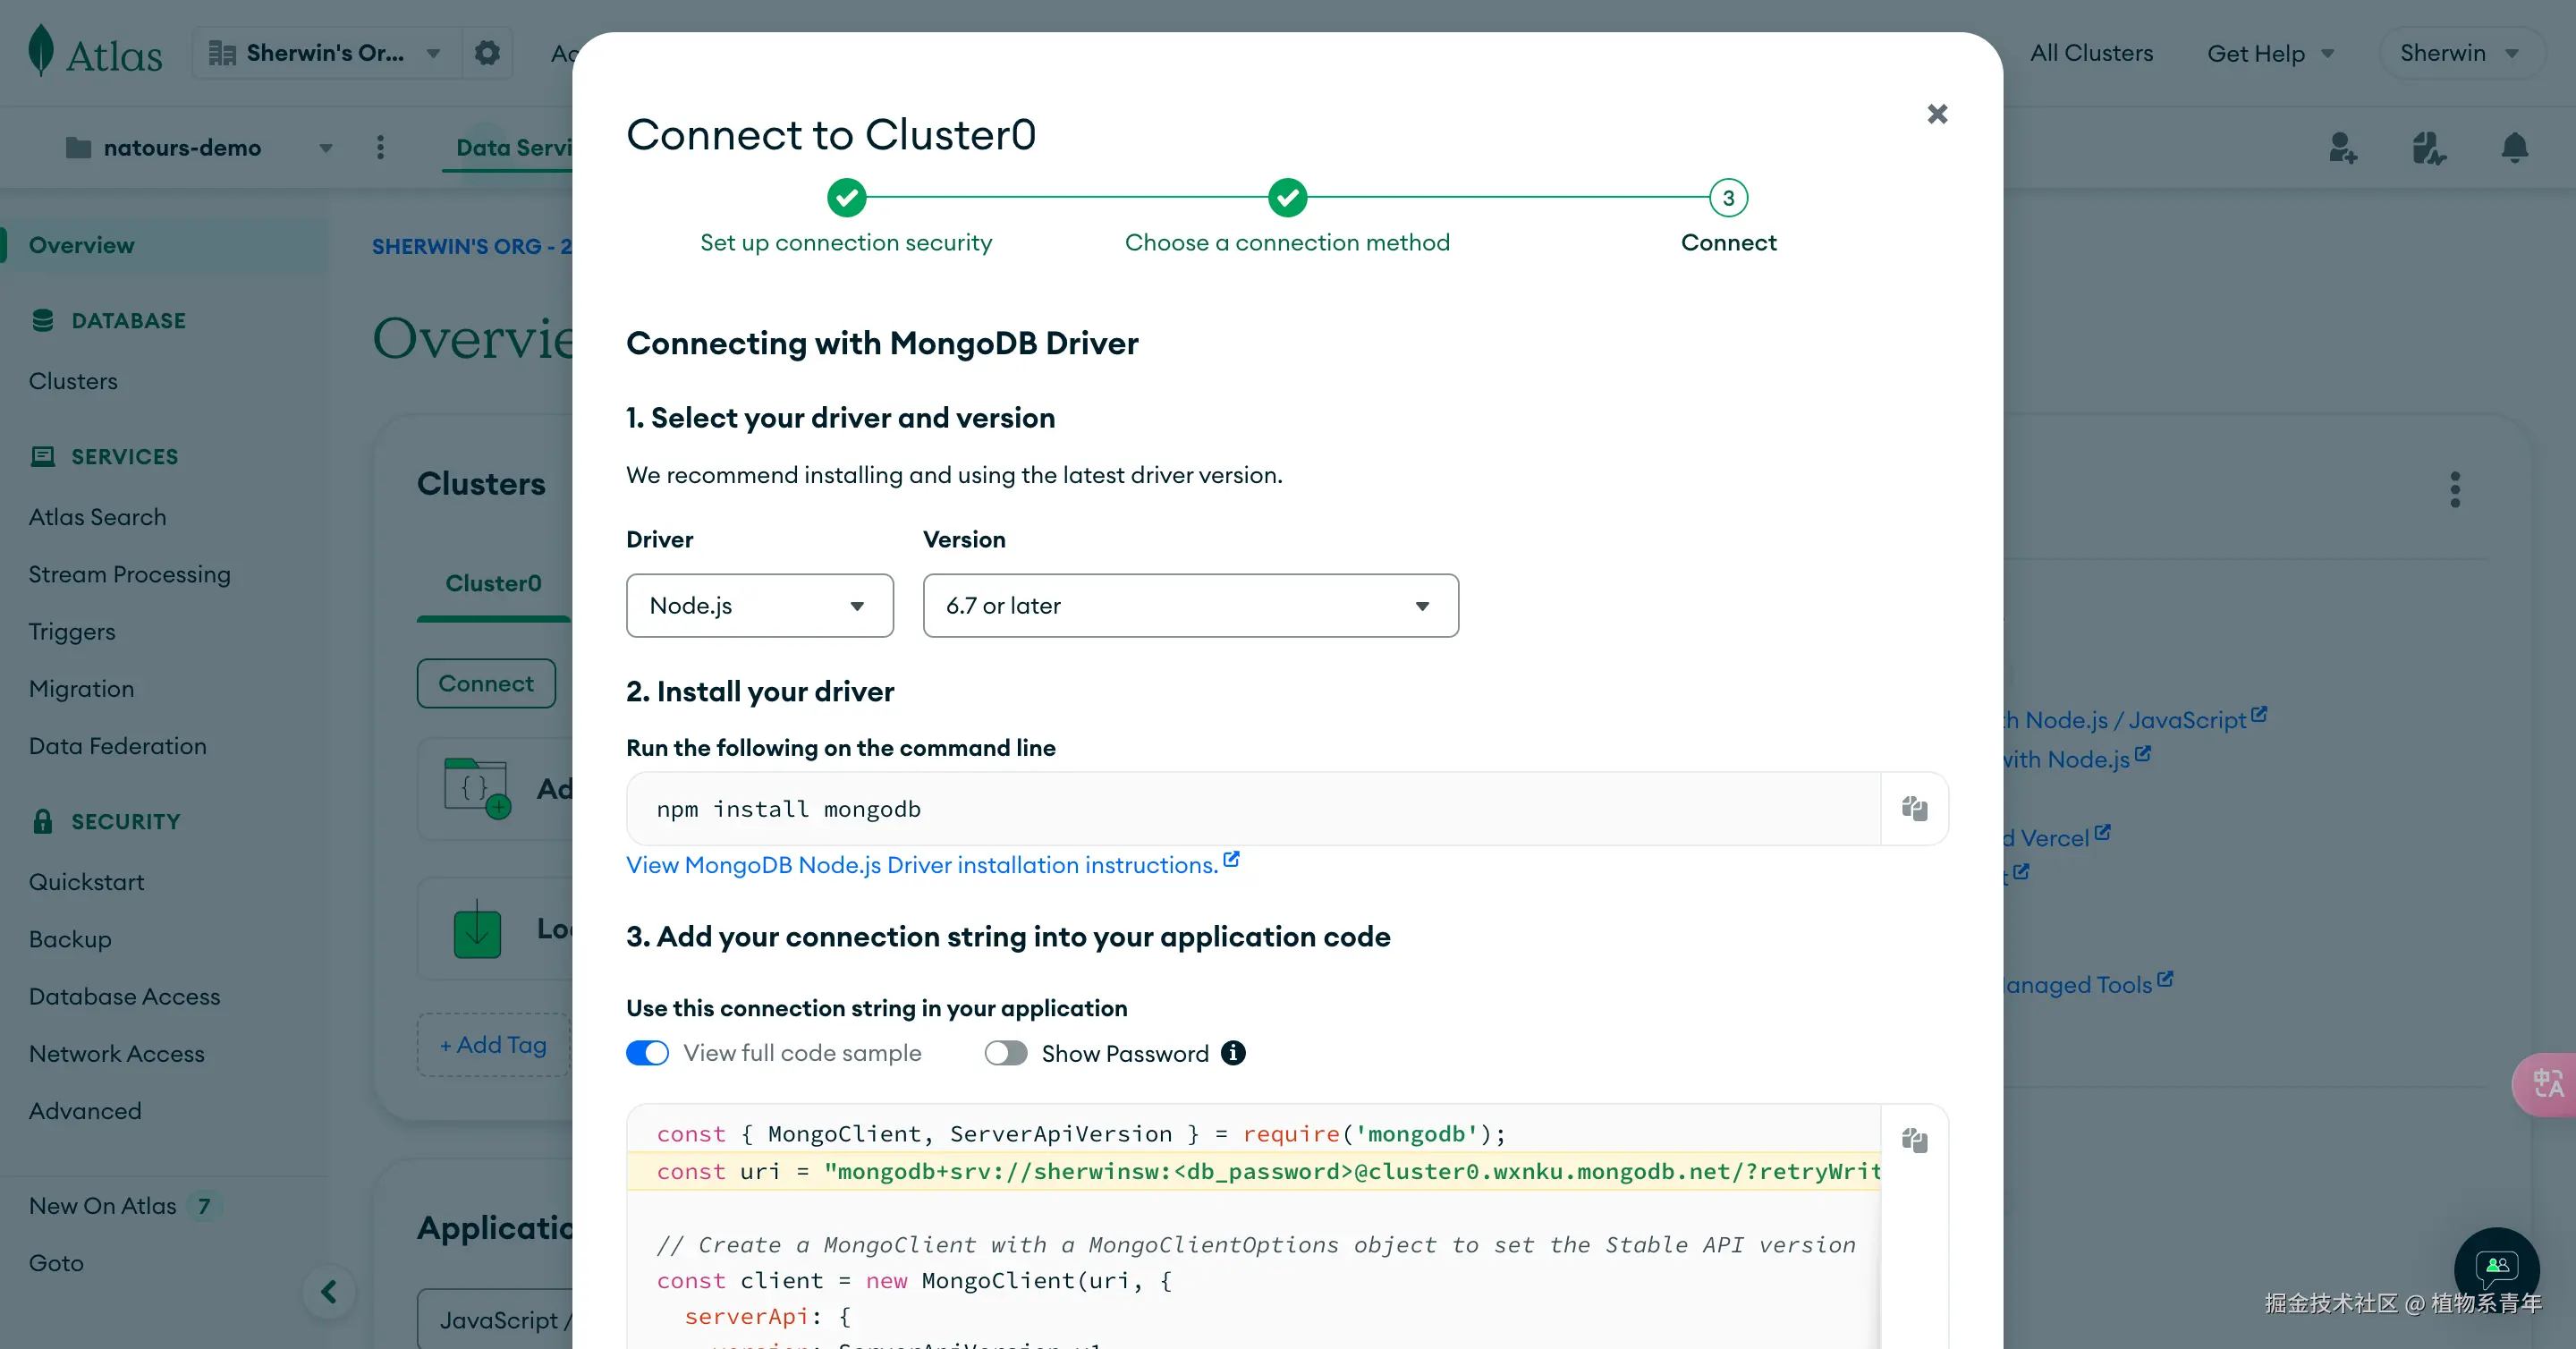Open the Sherwin user account menu
The height and width of the screenshot is (1349, 2576).
point(2460,53)
